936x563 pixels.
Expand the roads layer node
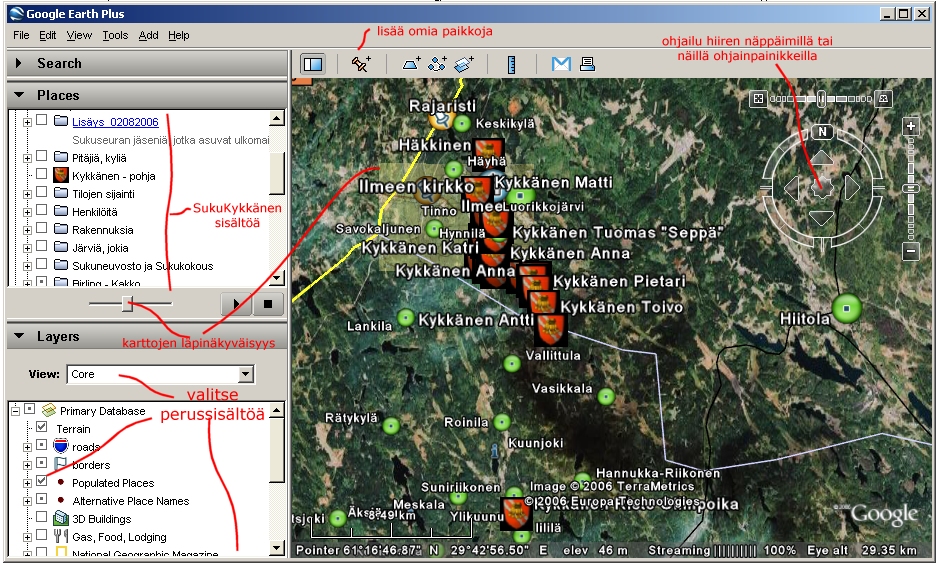pyautogui.click(x=27, y=447)
